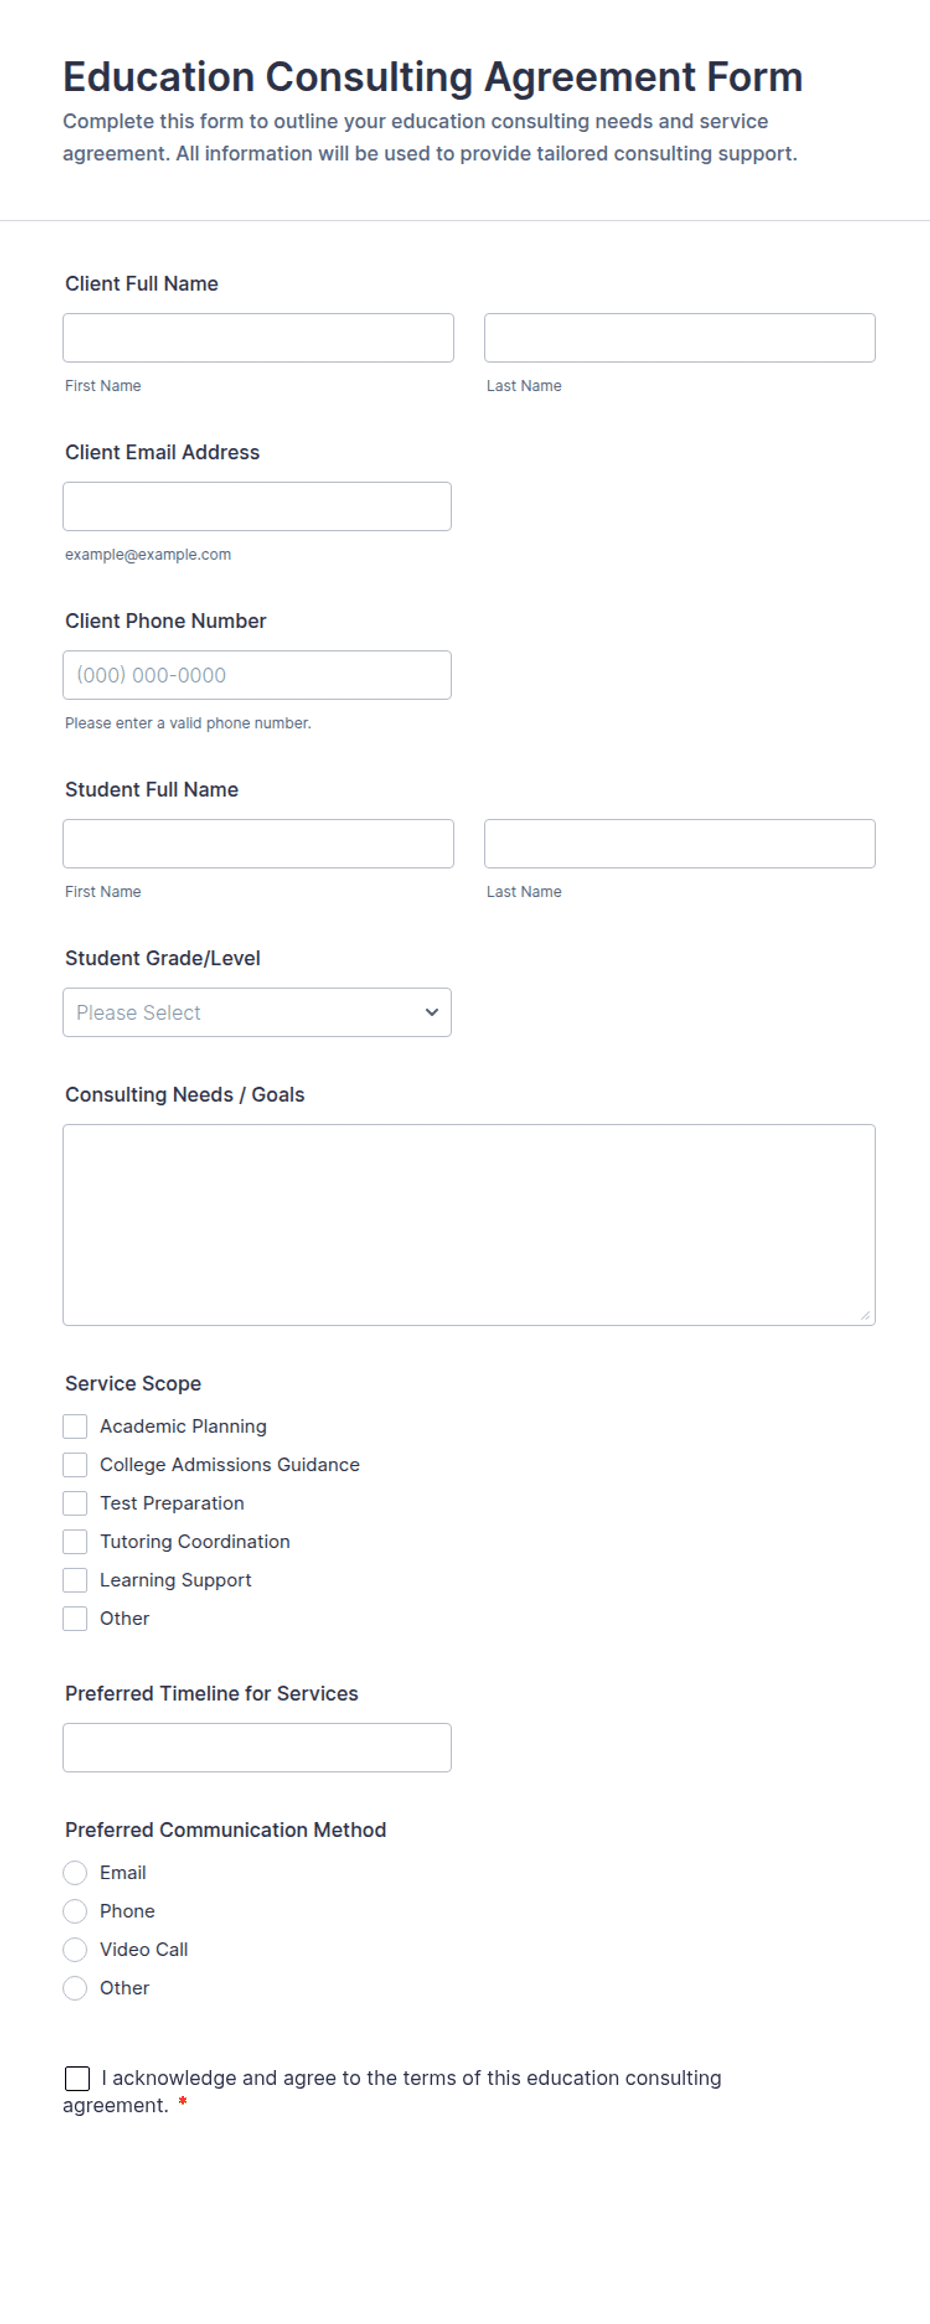Viewport: 930px width, 2324px height.
Task: Check the Academic Planning checkbox
Action: coord(75,1426)
